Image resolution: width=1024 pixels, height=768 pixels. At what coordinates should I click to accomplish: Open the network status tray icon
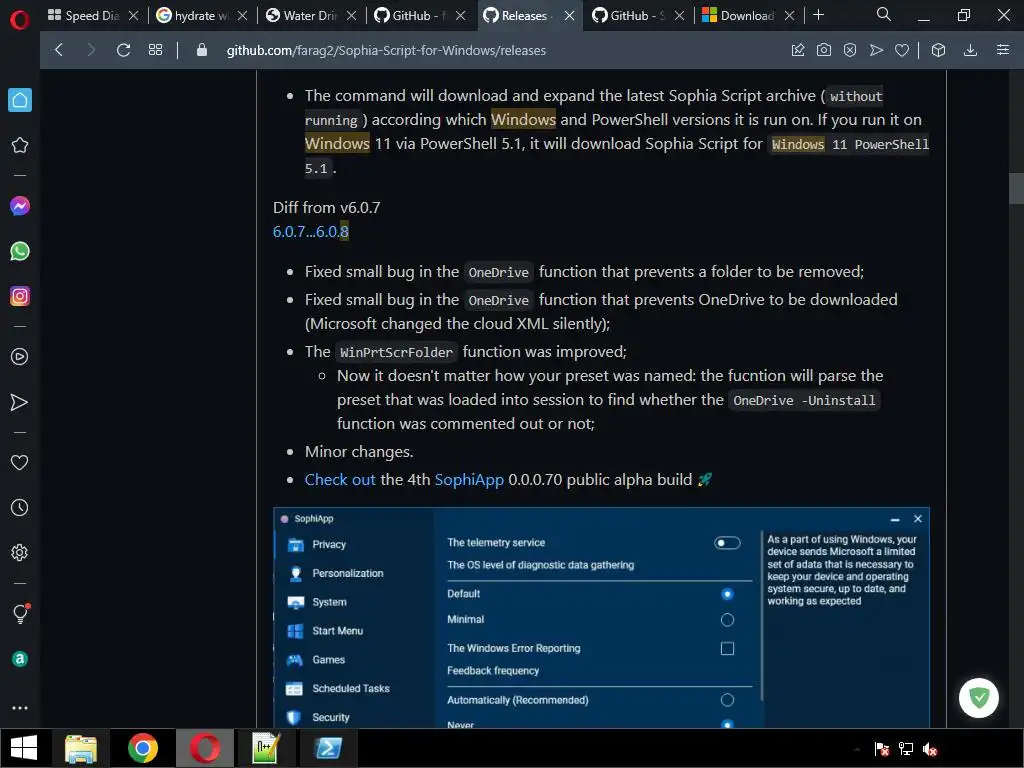[x=906, y=749]
